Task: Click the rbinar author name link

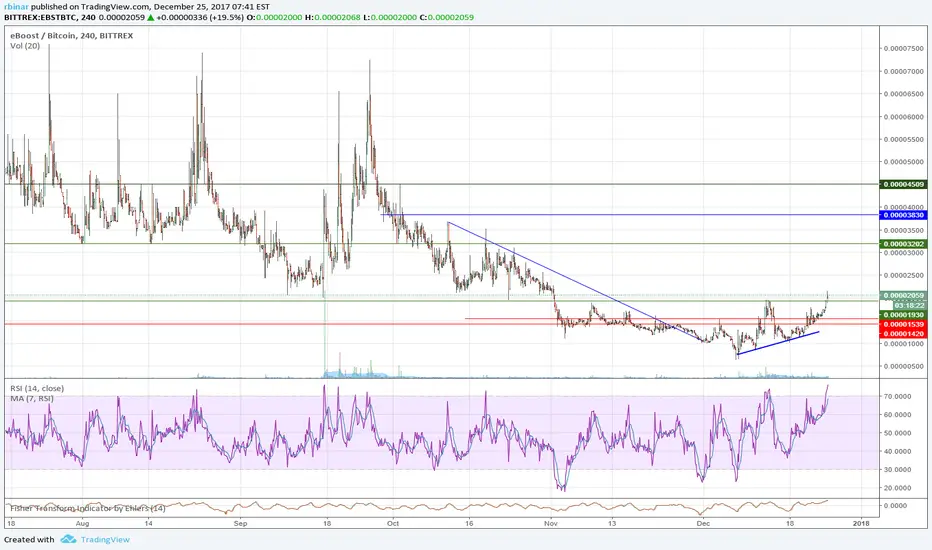Action: (16, 7)
